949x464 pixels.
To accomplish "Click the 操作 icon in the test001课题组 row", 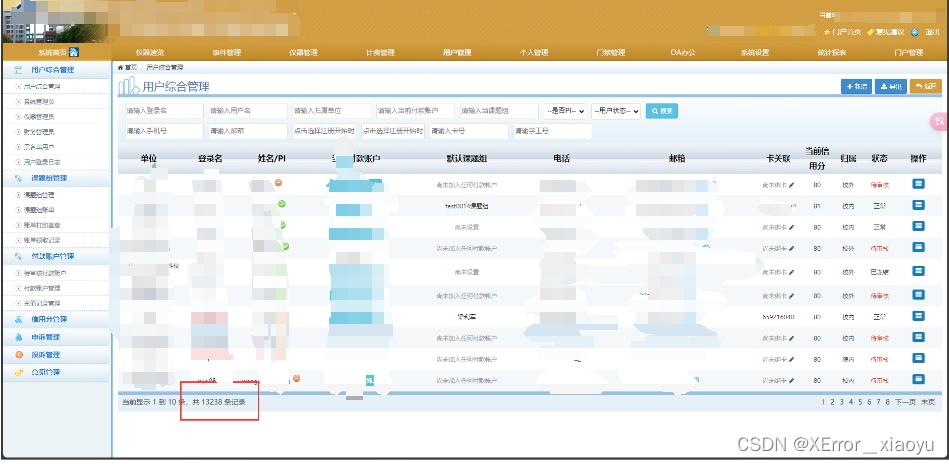I will [x=918, y=205].
